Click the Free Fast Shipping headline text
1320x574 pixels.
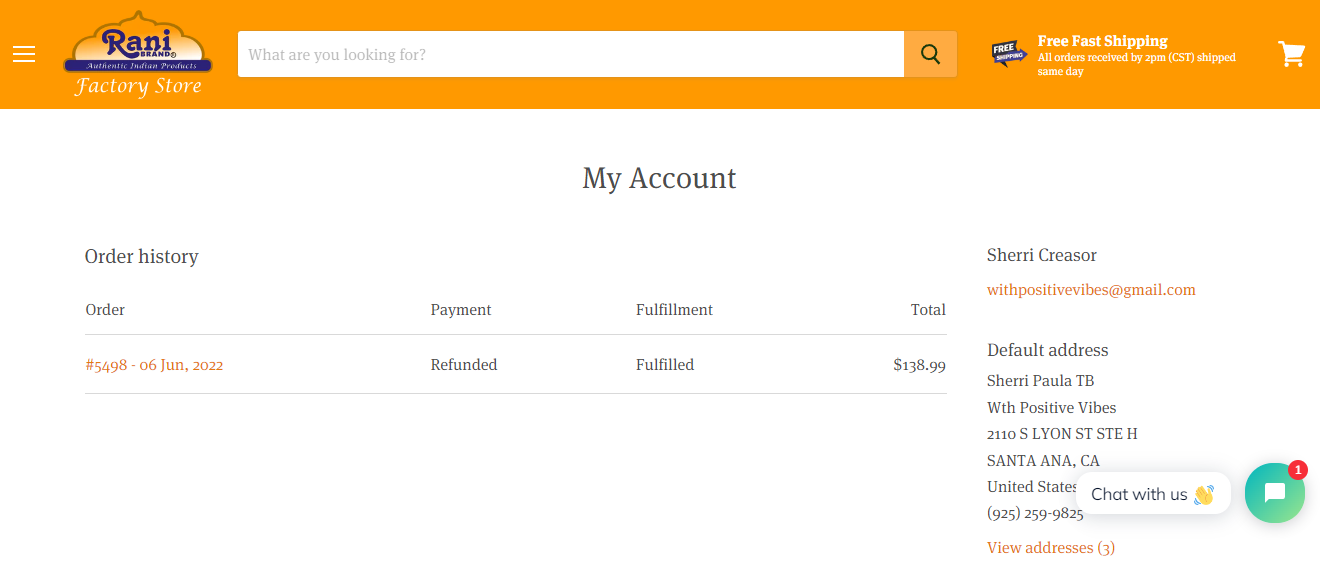1103,41
